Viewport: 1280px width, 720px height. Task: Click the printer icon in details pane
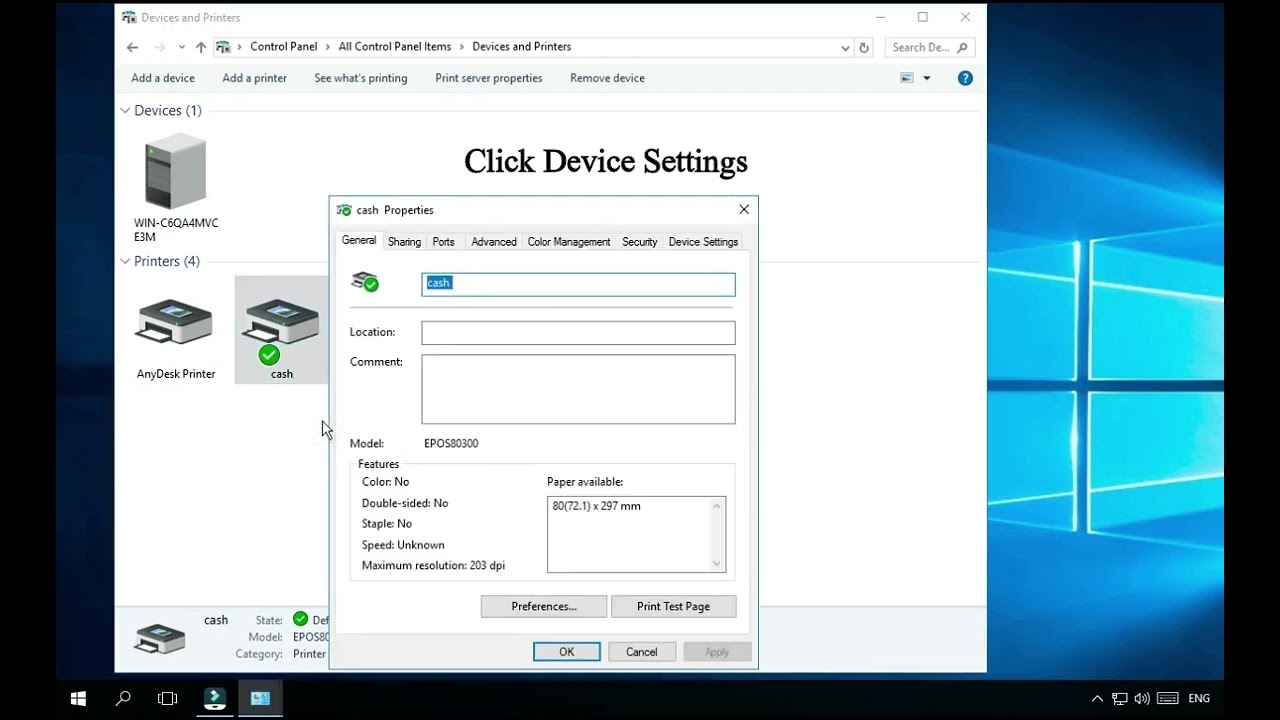tap(160, 638)
